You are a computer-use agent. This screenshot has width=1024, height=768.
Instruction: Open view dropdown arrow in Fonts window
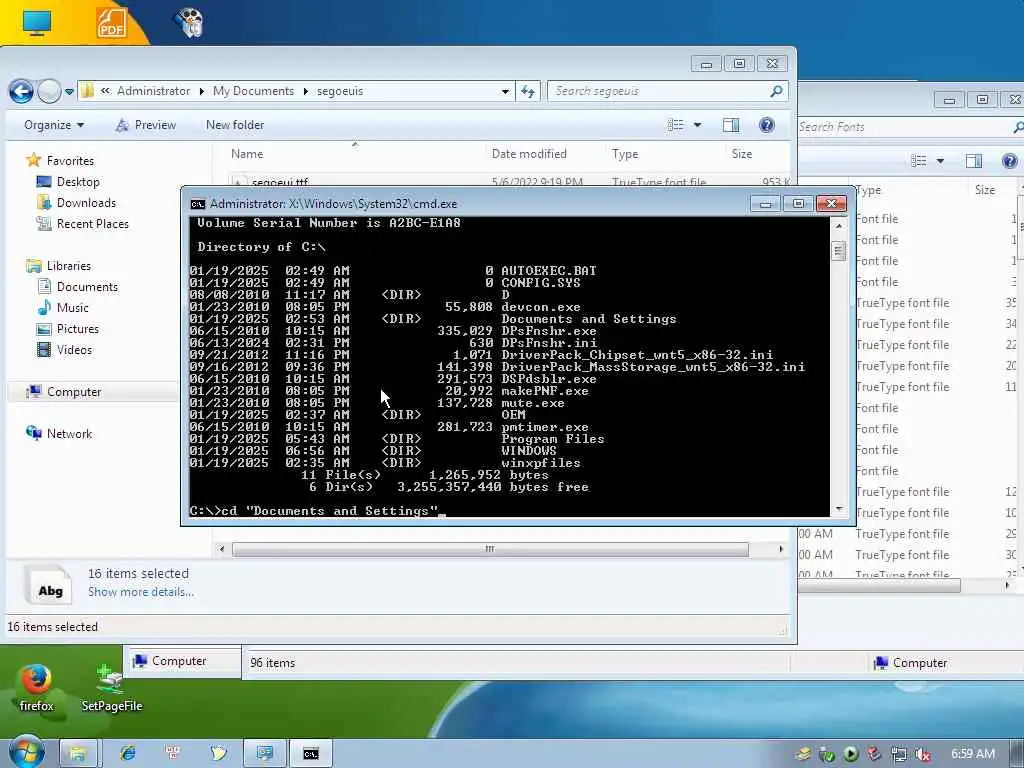click(x=940, y=161)
